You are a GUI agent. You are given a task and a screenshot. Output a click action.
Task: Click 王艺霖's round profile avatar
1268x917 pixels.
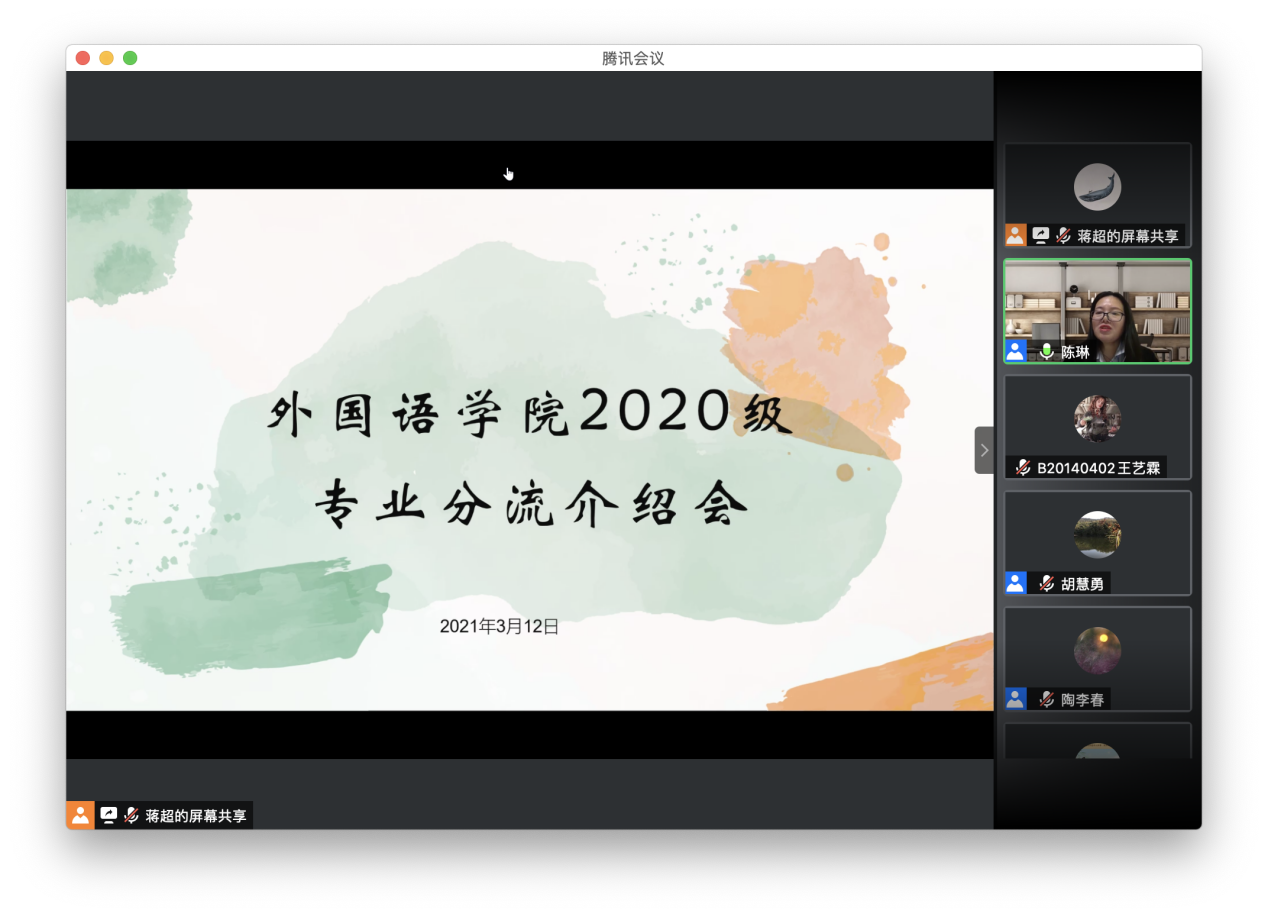click(x=1097, y=419)
